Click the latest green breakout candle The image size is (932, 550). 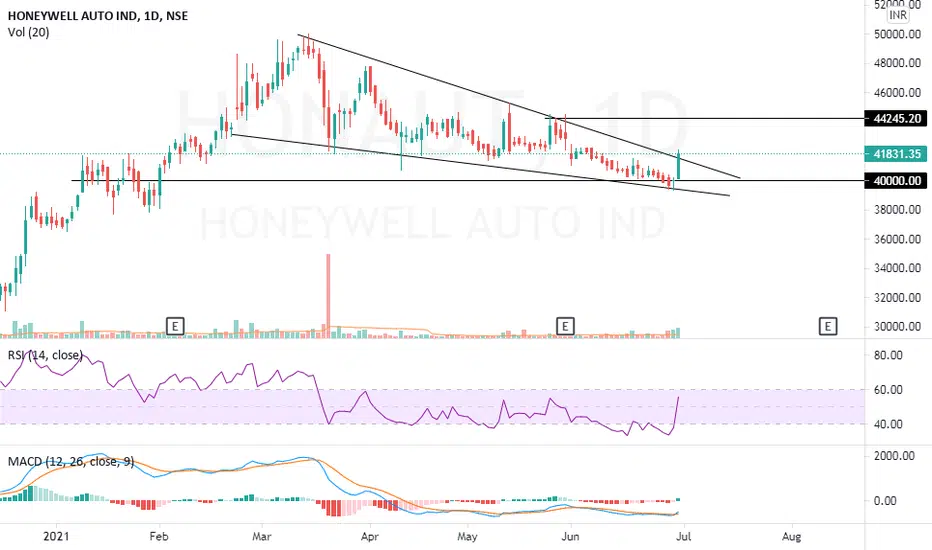point(678,166)
